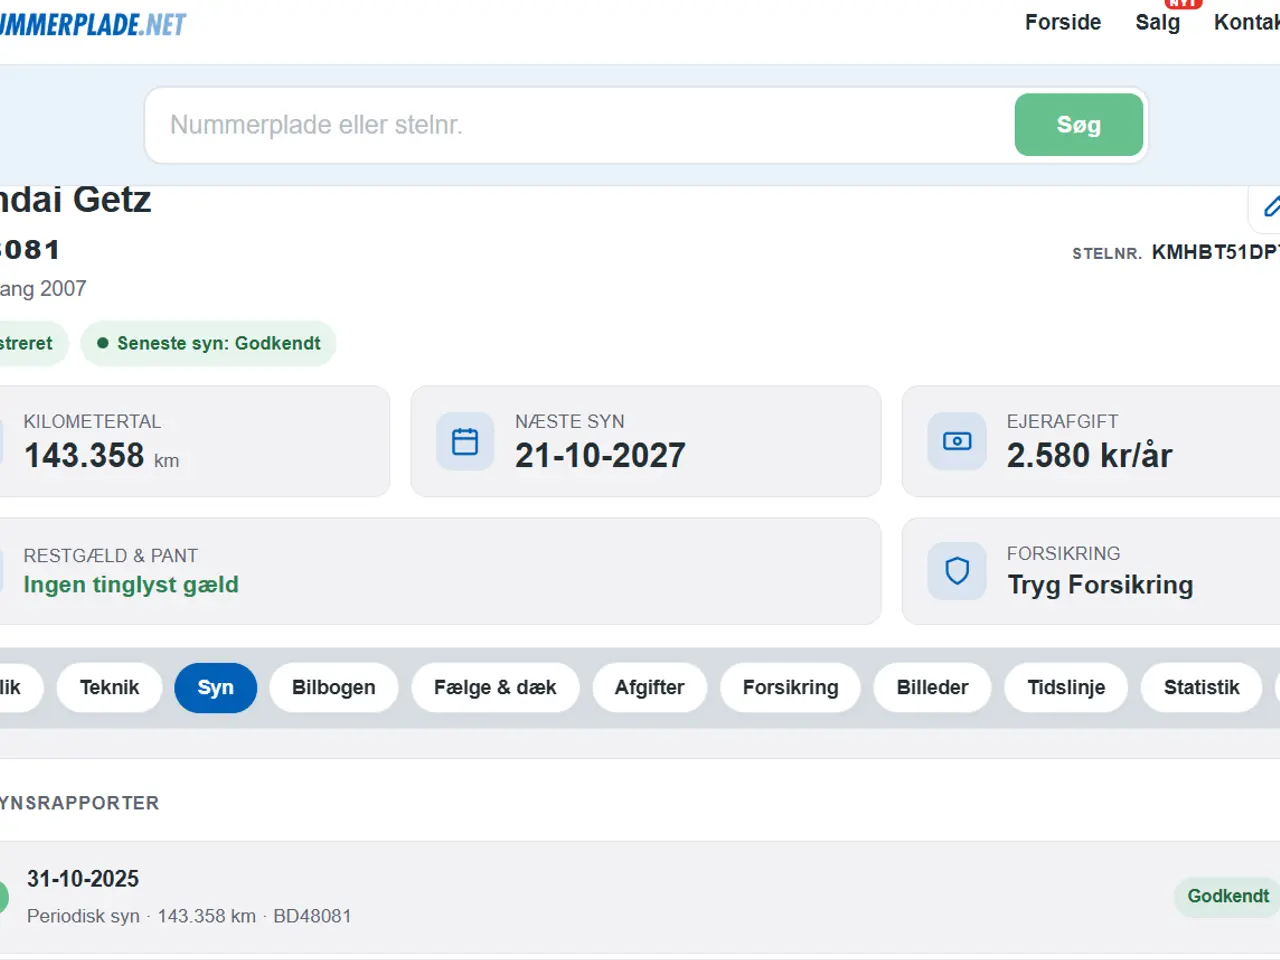Open the 31-10-2025 inspection report row
Viewport: 1280px width, 960px height.
pos(640,897)
